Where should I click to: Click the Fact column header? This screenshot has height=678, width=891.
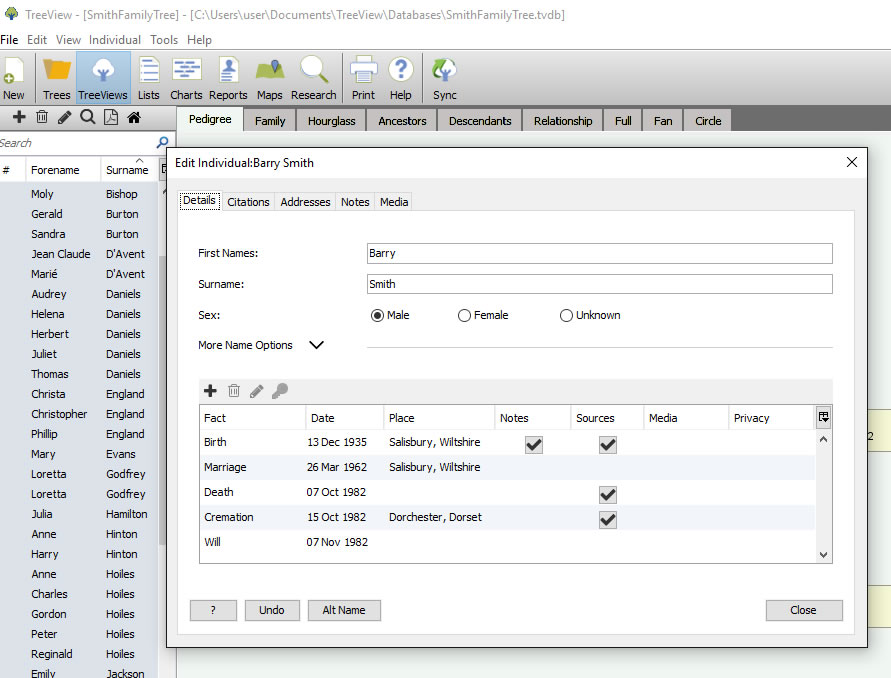click(x=252, y=418)
